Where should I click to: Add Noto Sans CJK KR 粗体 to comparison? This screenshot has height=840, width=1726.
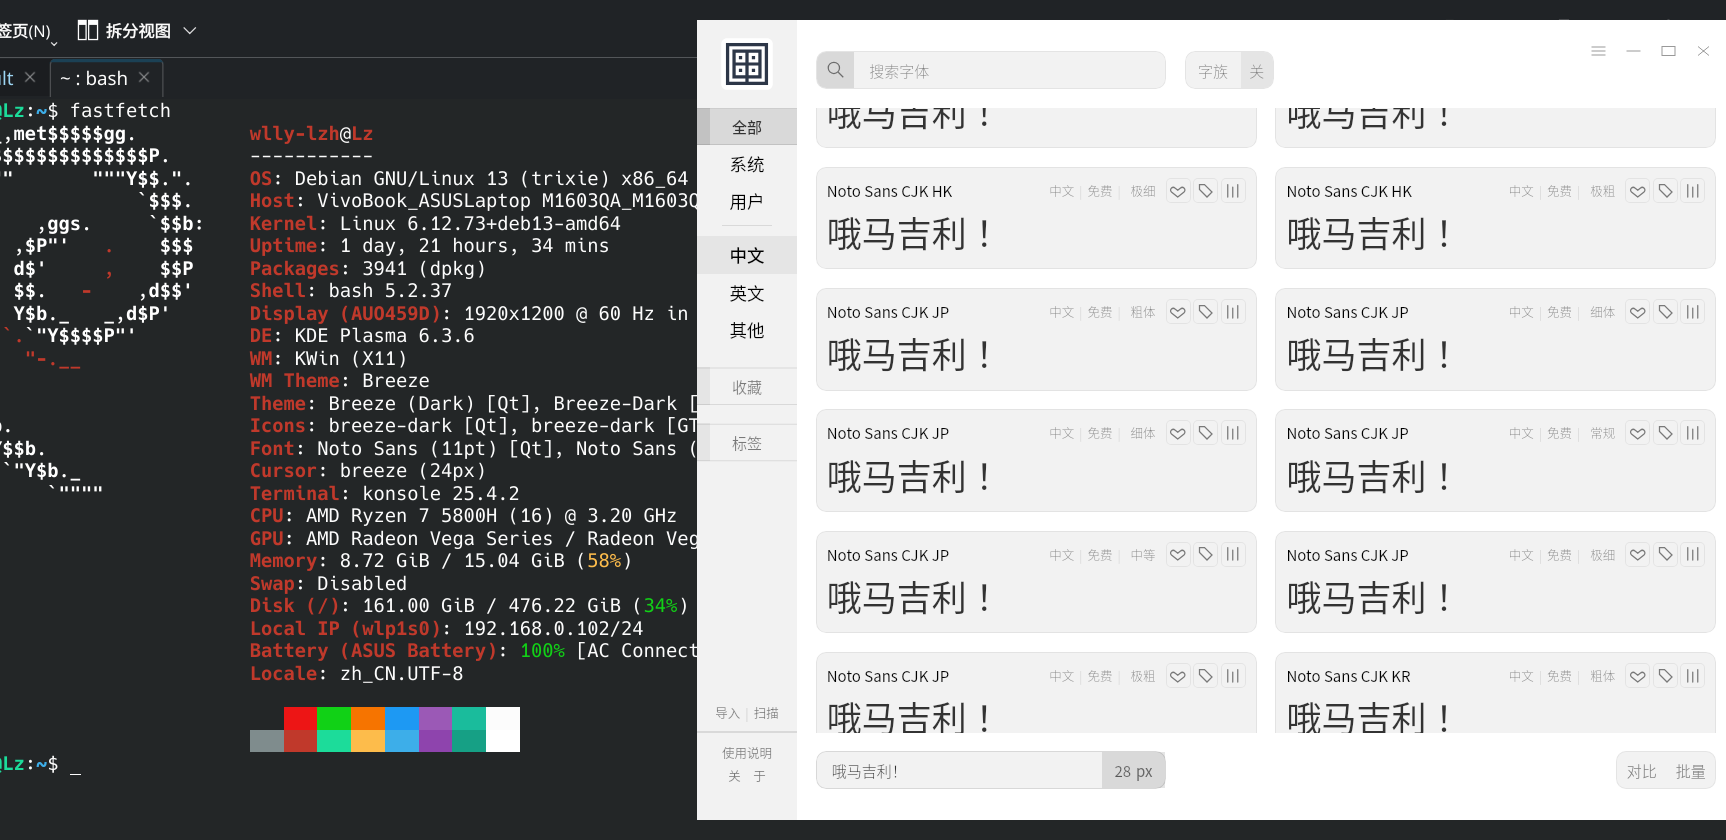[x=1693, y=676]
